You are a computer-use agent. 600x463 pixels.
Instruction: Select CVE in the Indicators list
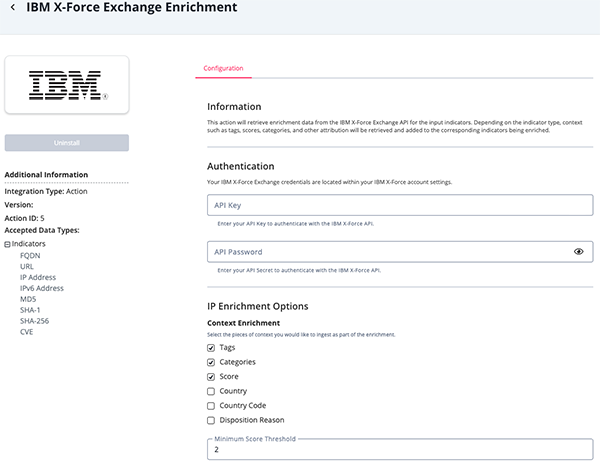(x=26, y=332)
